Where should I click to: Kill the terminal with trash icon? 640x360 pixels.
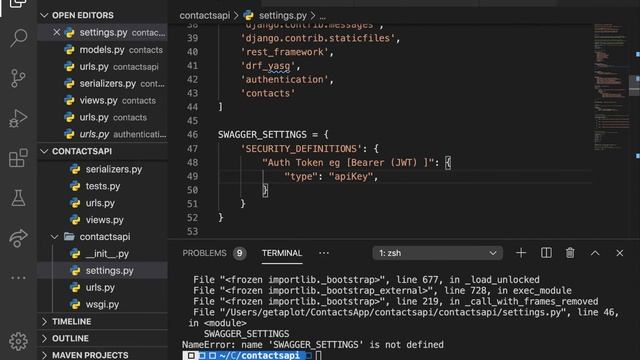[x=570, y=253]
